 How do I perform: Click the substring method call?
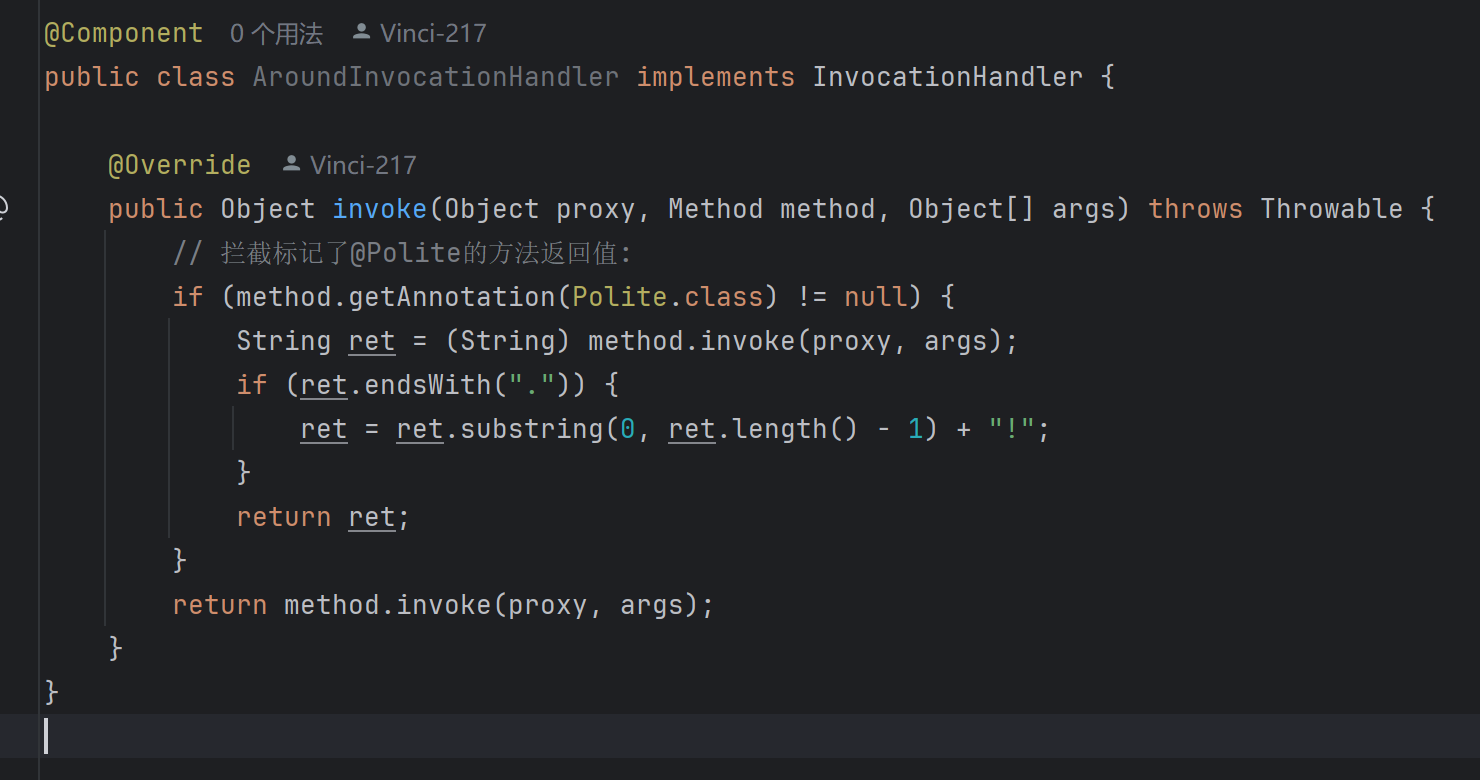point(532,429)
